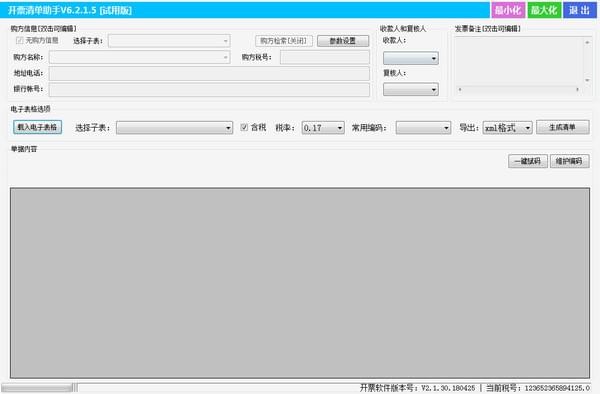The width and height of the screenshot is (600, 394).
Task: Click the 地址电话 input field
Action: [x=209, y=73]
